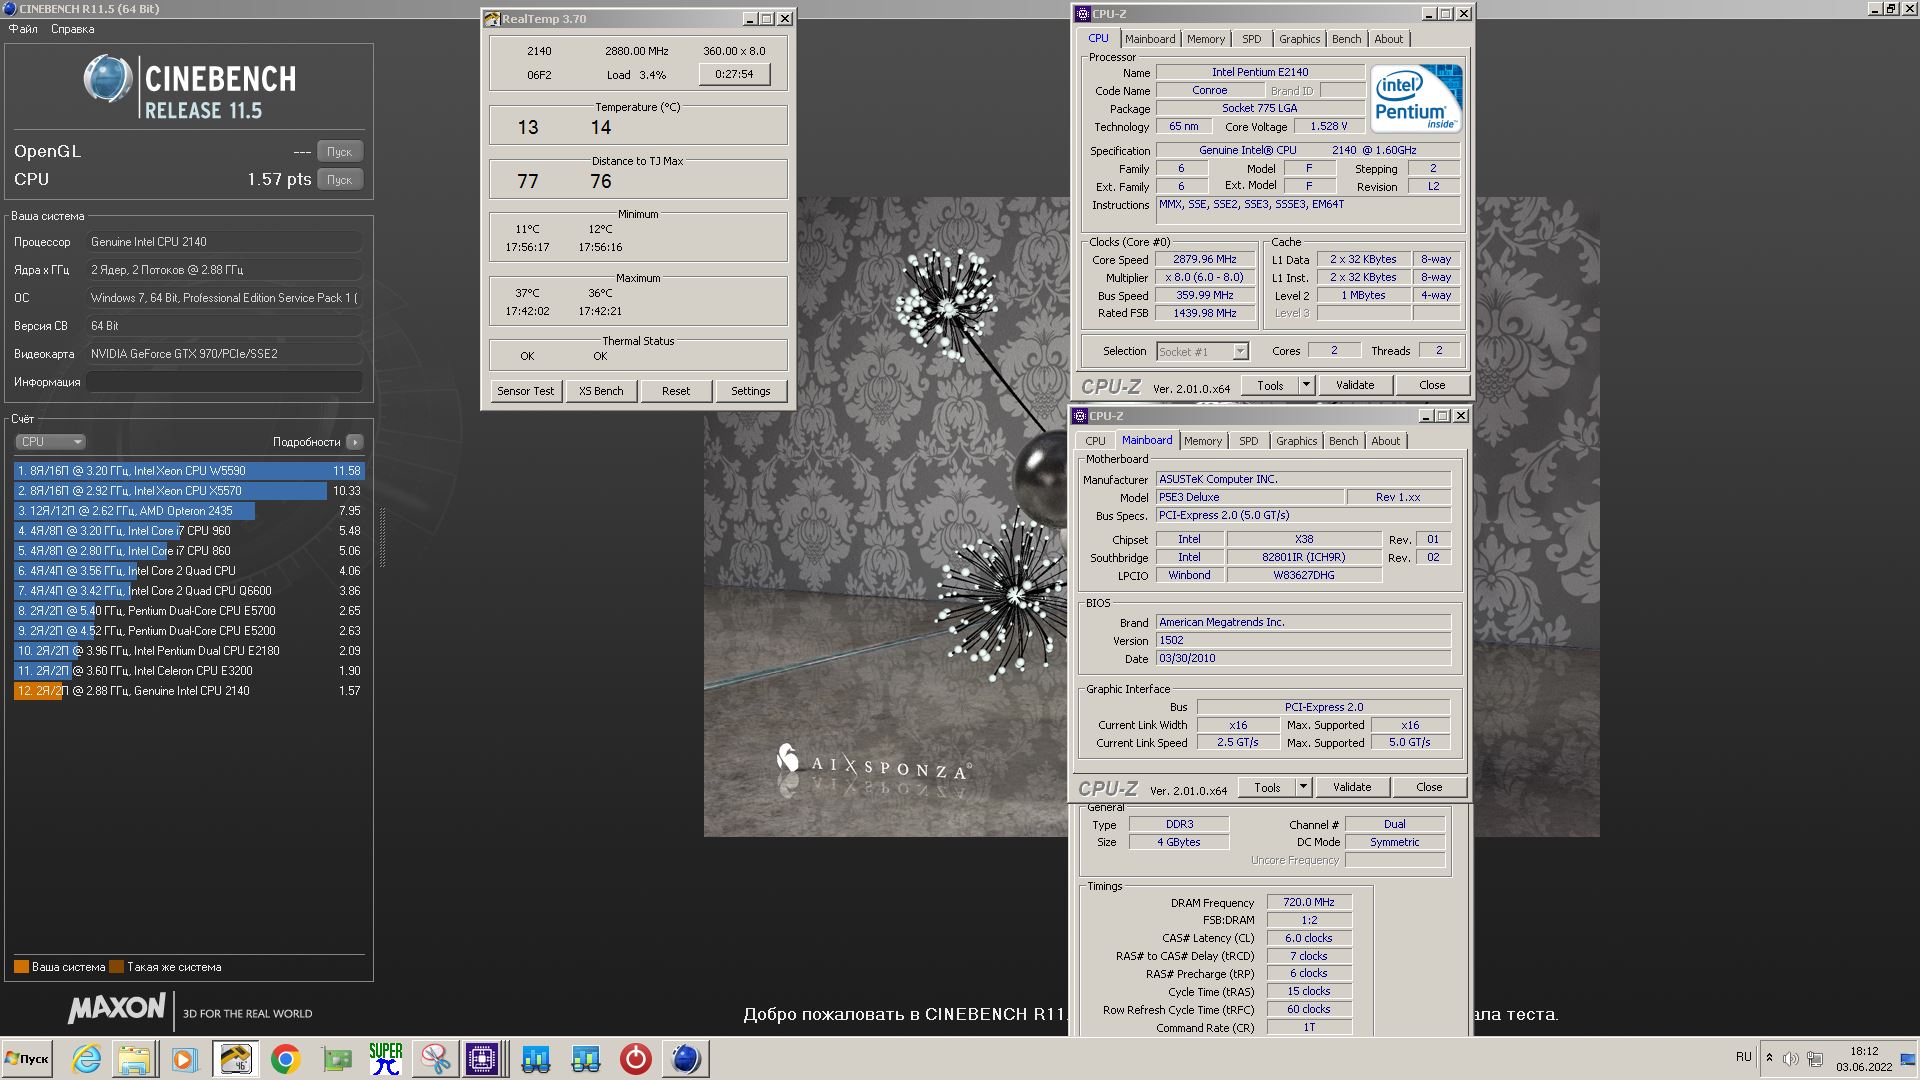The image size is (1920, 1080).
Task: Click the Cinebench title bar icon
Action: (x=9, y=9)
